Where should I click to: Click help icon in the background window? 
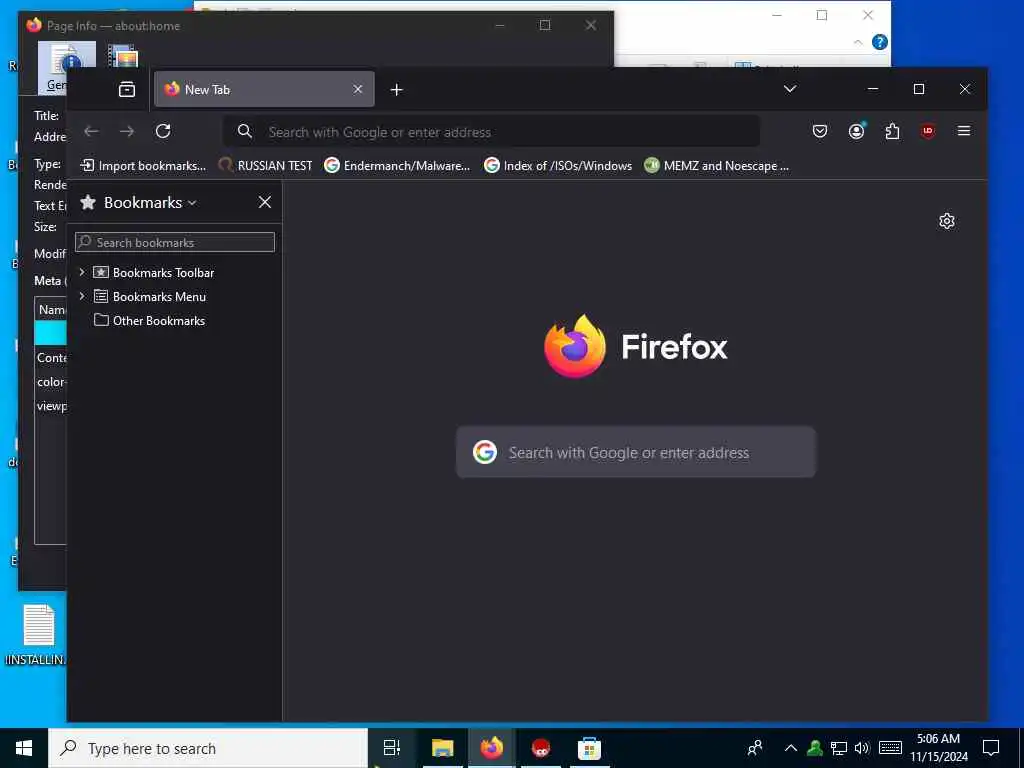[880, 42]
